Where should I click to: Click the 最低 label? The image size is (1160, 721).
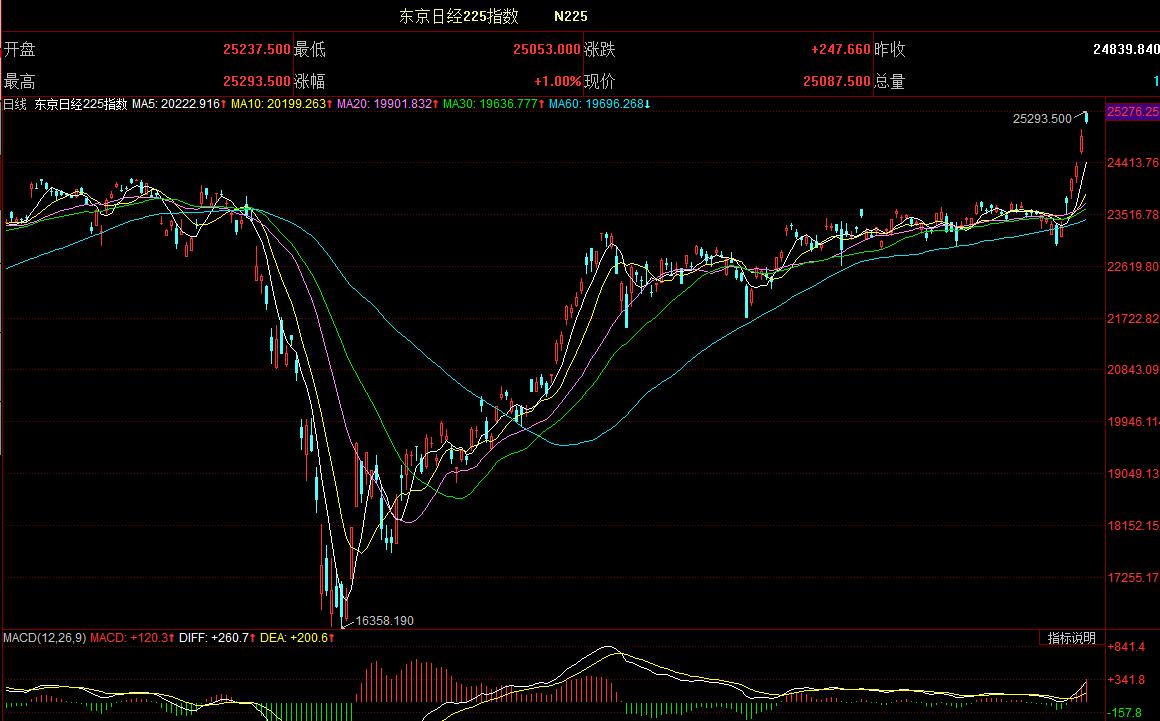tap(309, 50)
